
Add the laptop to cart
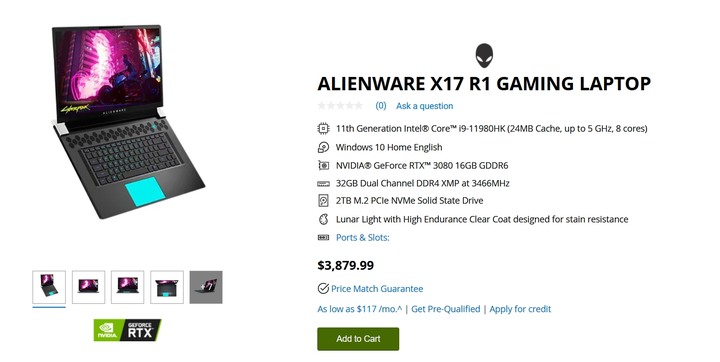358,339
